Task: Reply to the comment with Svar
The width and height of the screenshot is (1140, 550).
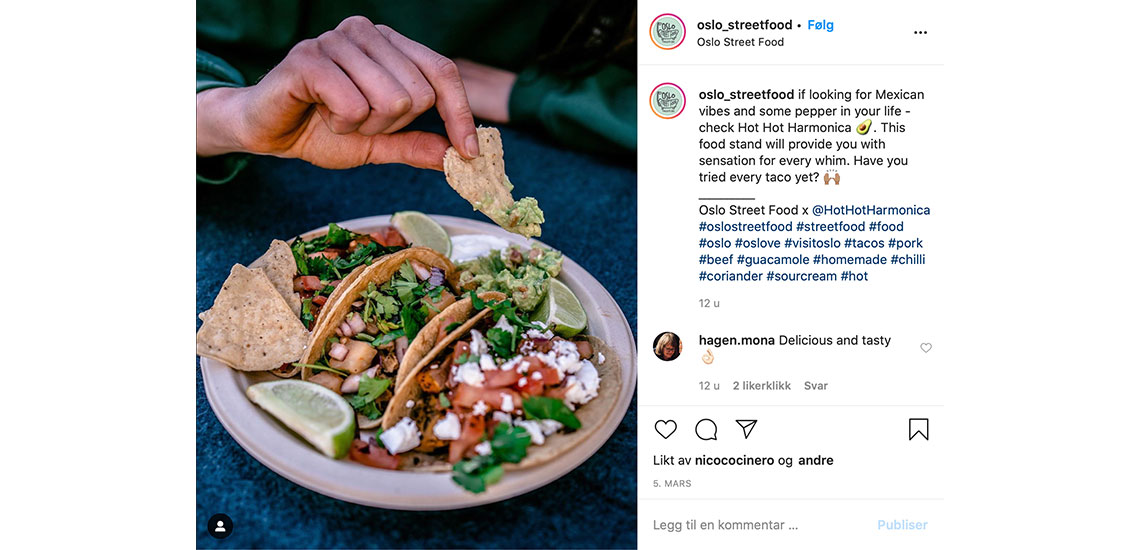Action: [x=816, y=386]
